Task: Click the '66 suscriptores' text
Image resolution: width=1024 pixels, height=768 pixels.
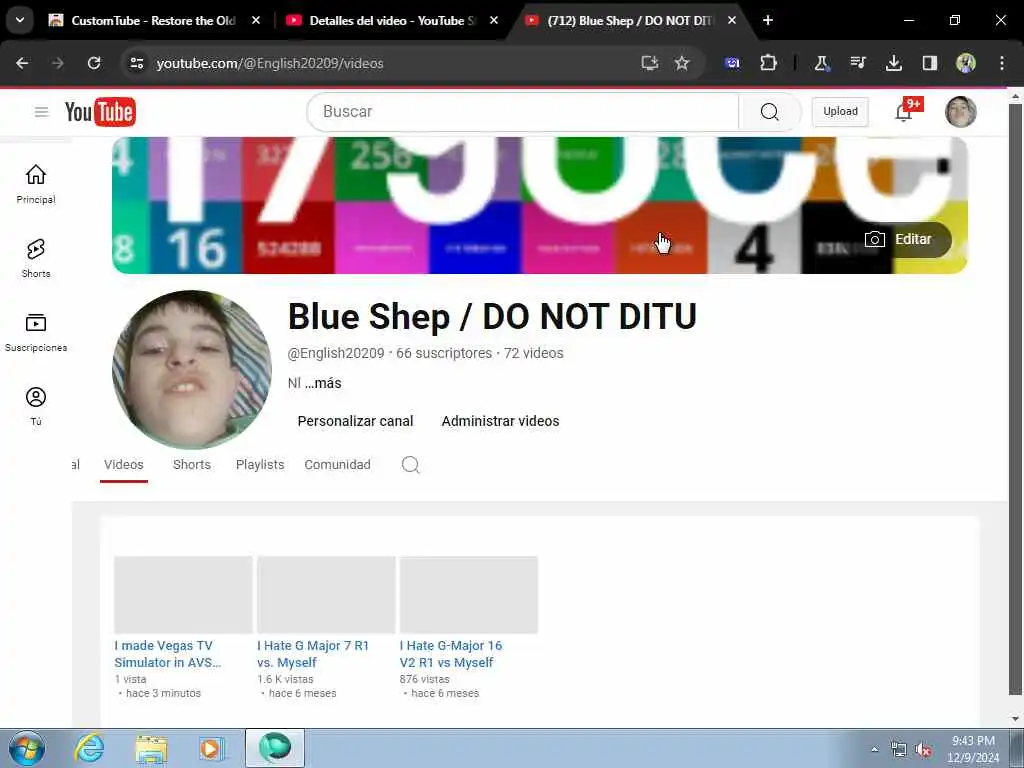Action: (x=444, y=353)
